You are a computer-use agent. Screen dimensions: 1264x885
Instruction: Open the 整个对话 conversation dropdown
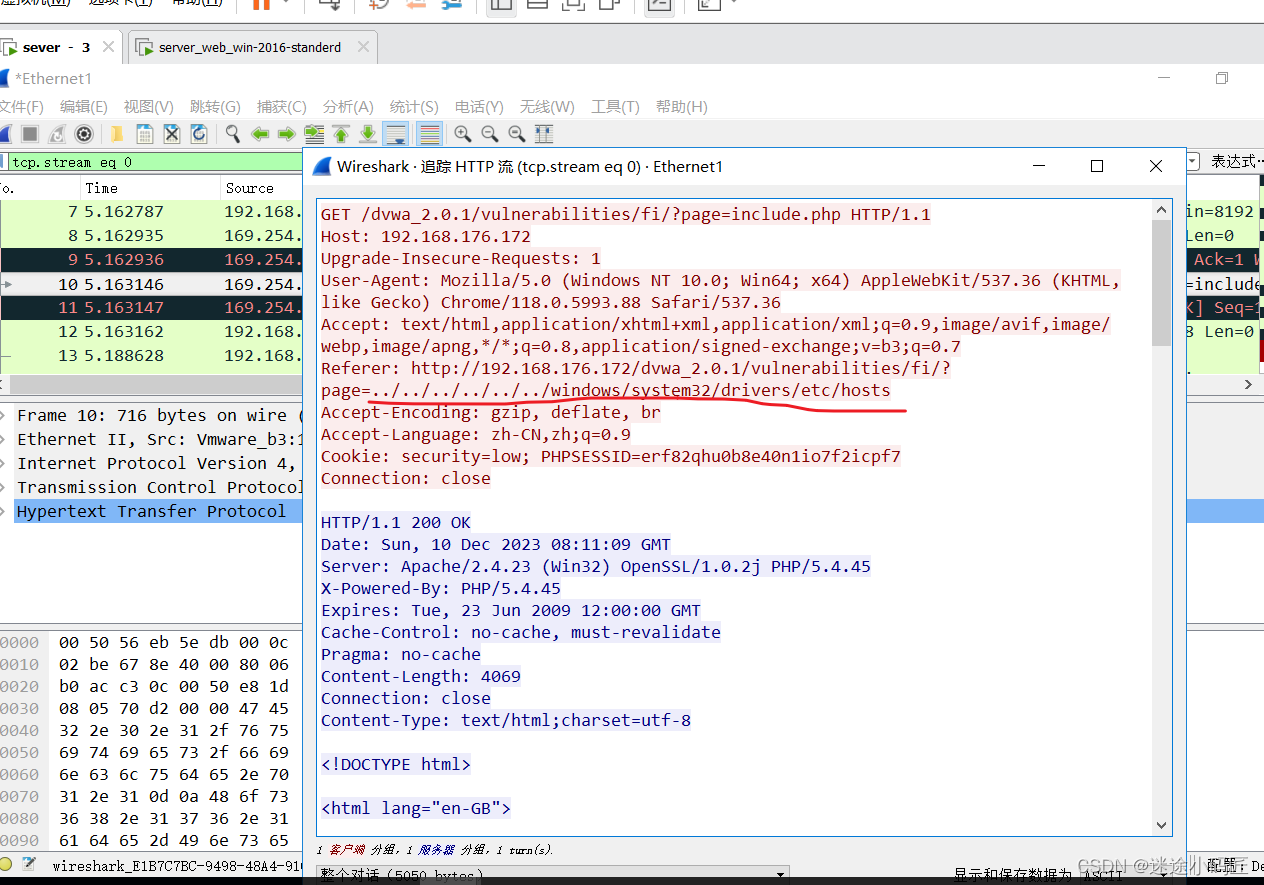(x=552, y=874)
